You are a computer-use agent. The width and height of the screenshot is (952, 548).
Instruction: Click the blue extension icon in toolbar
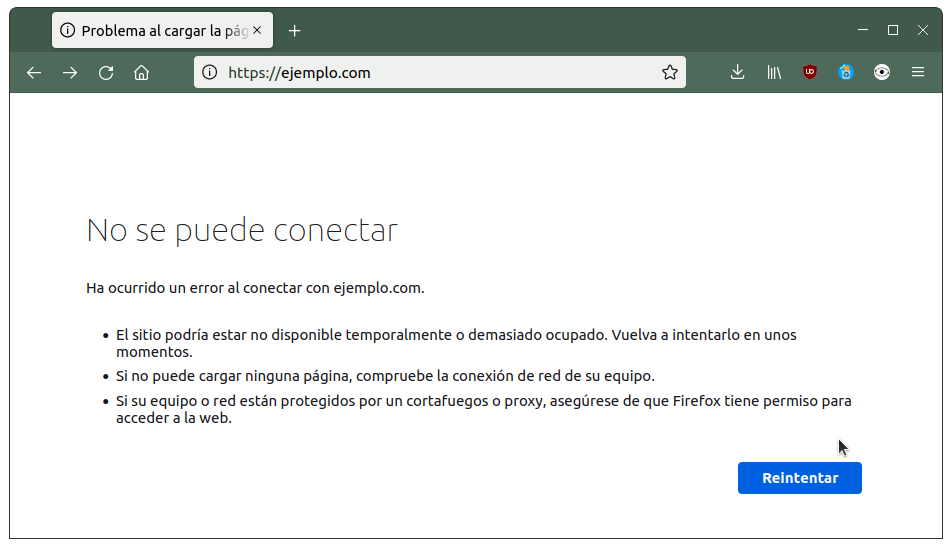[x=846, y=72]
